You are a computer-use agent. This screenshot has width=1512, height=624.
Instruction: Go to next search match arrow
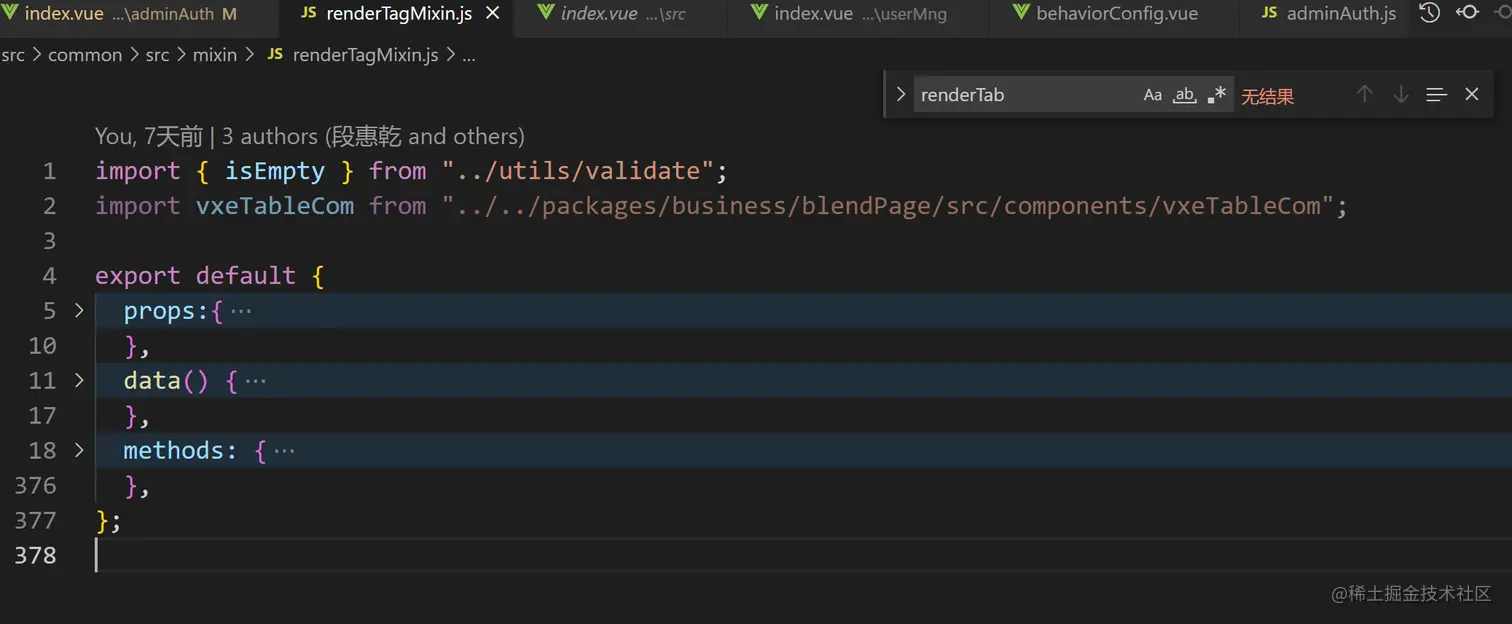point(1401,94)
